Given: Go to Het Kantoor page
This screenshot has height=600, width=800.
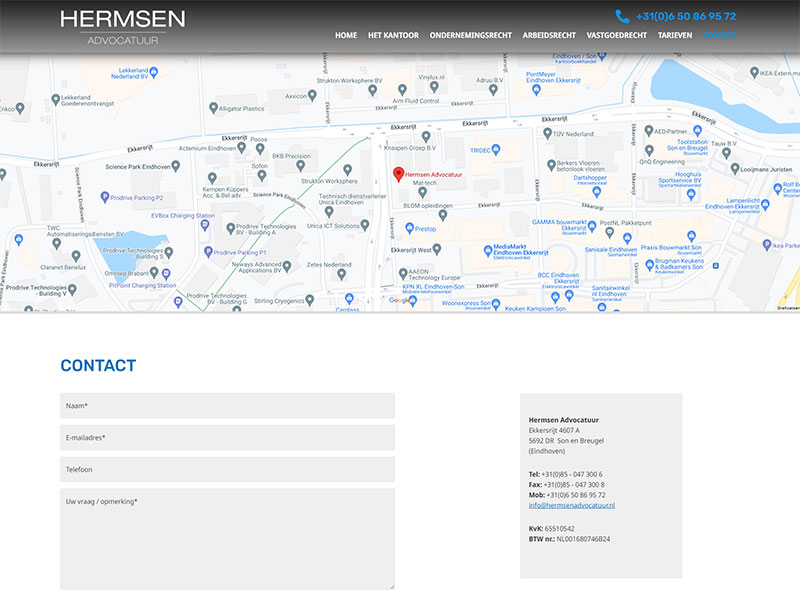Looking at the screenshot, I should pos(393,35).
